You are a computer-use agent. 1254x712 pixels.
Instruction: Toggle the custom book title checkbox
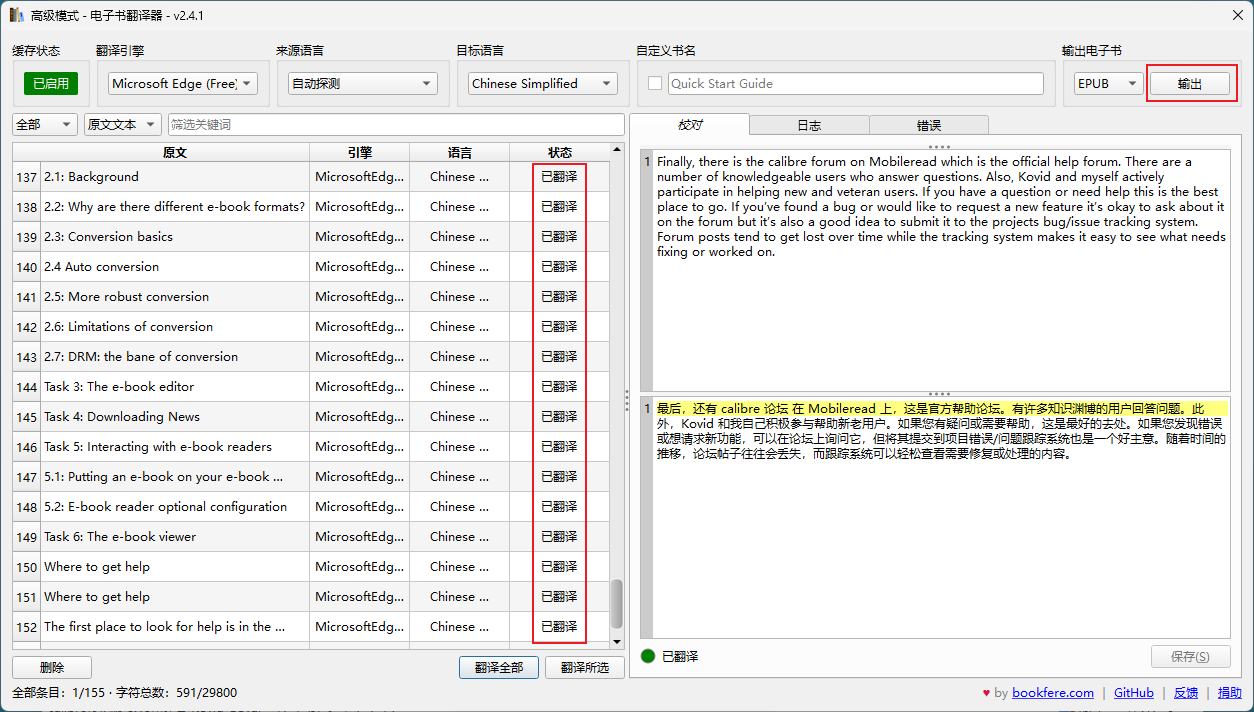point(655,84)
